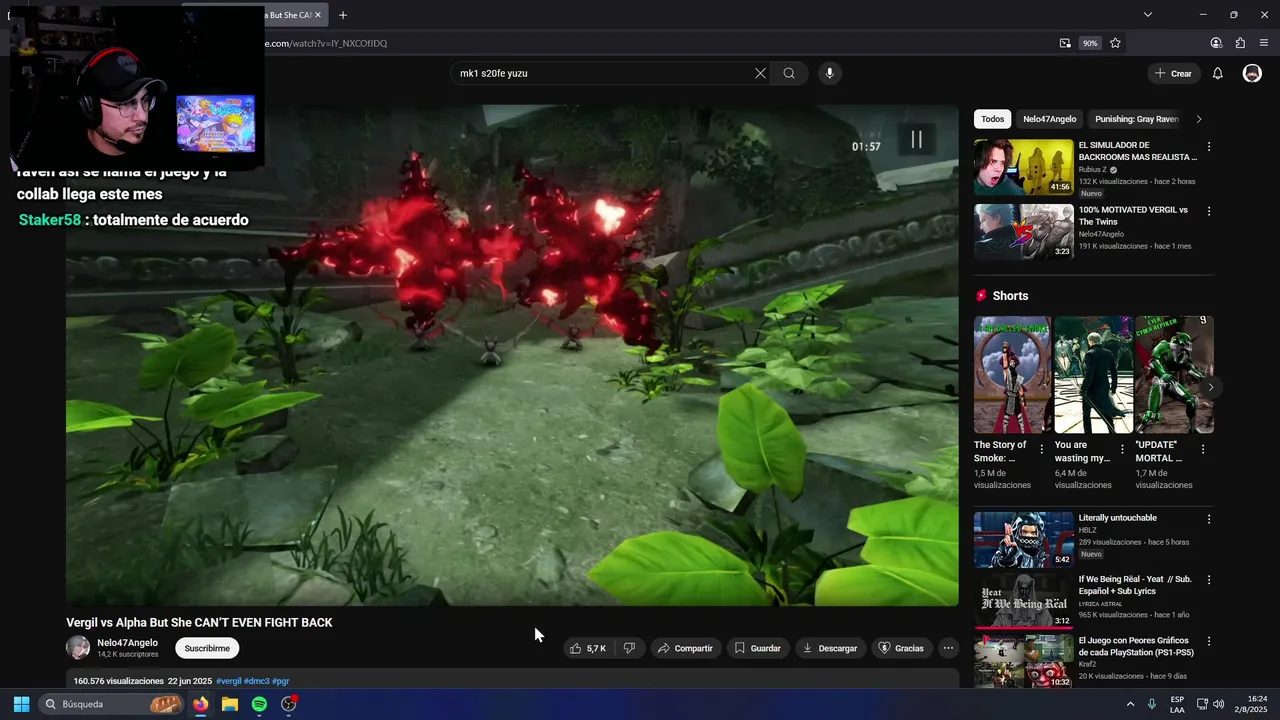Open the volume control in system tray

1218,704
